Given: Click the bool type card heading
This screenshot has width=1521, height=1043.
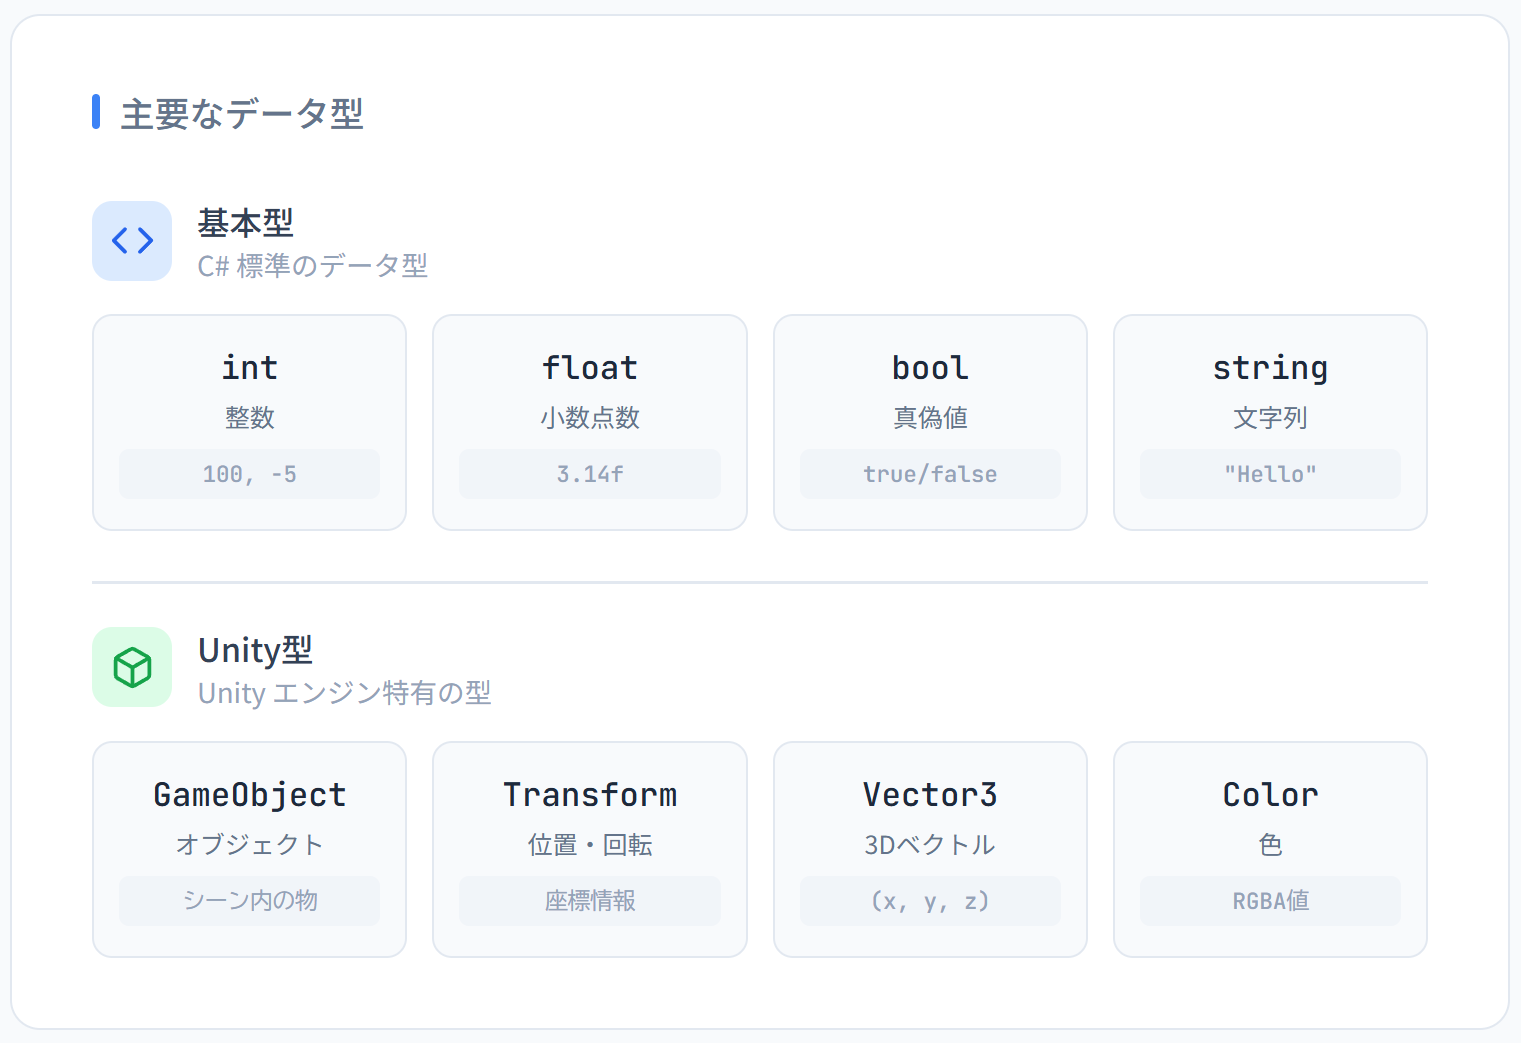Looking at the screenshot, I should tap(930, 368).
